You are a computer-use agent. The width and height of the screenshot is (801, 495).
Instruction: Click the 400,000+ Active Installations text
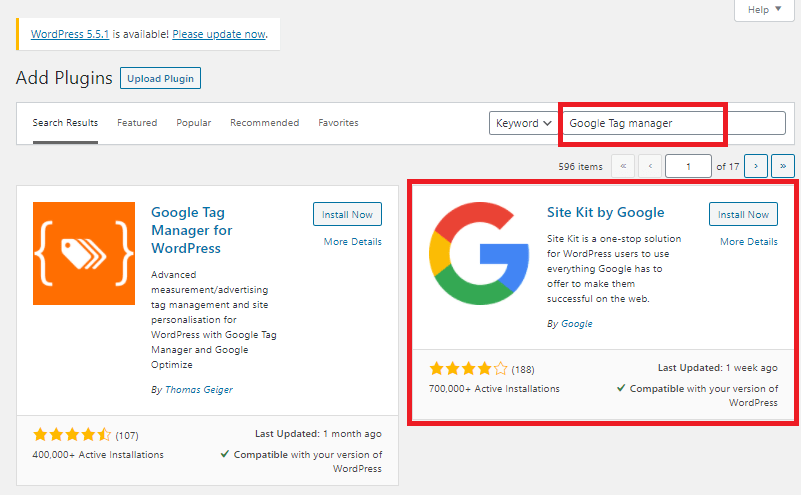pyautogui.click(x=98, y=455)
